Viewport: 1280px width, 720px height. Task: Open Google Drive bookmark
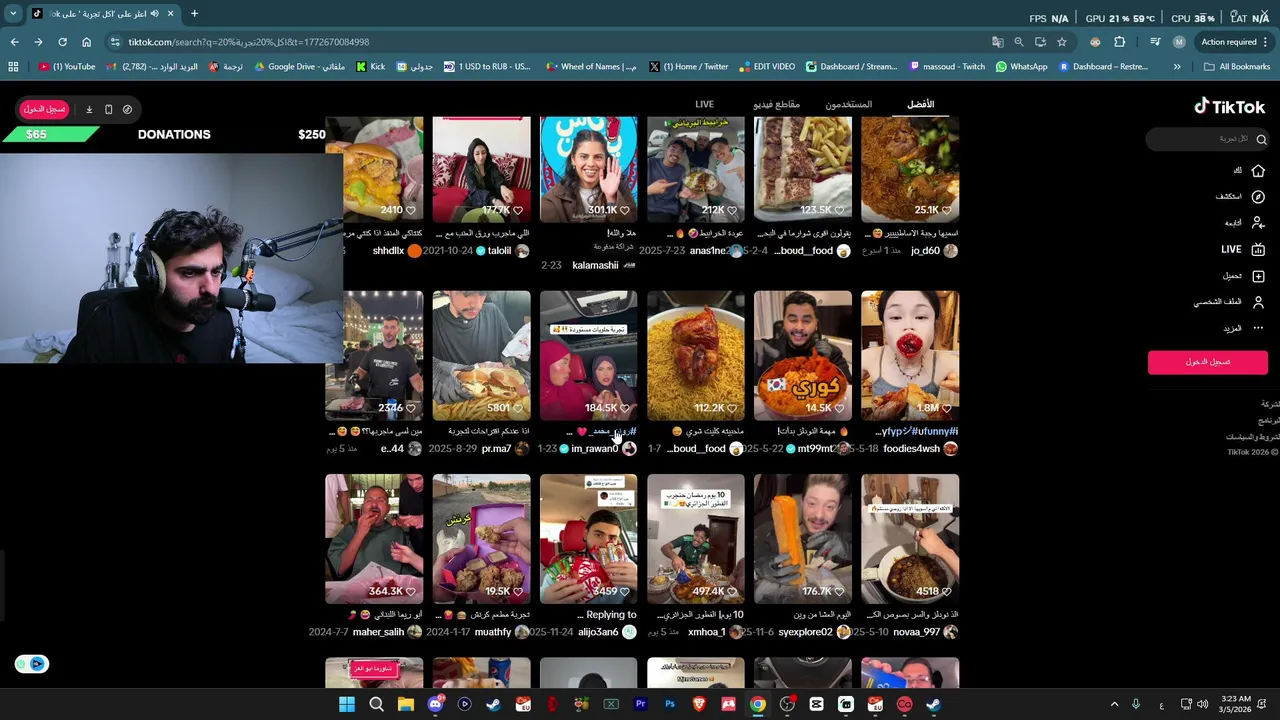(x=299, y=67)
